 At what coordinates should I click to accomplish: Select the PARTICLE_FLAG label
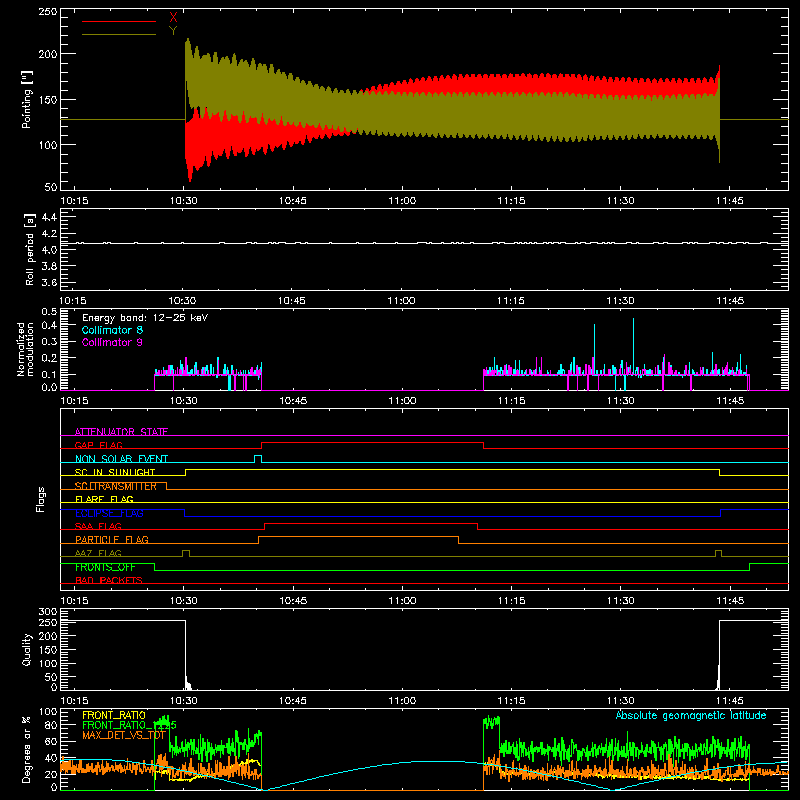point(112,539)
